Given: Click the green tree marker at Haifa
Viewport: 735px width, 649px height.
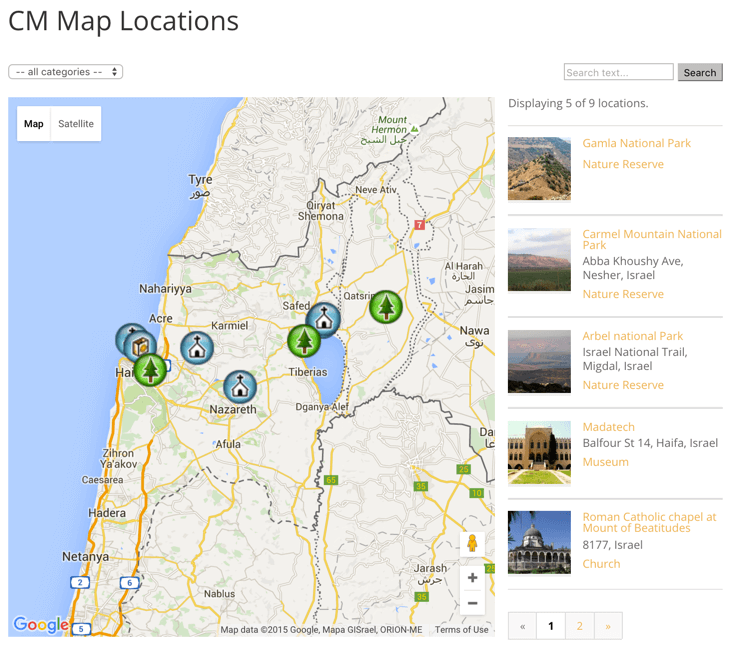Looking at the screenshot, I should 150,370.
